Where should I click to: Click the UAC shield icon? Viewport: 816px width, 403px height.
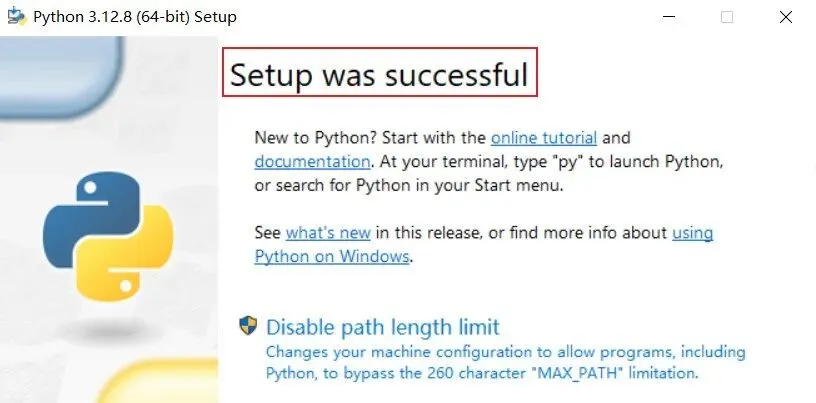(248, 326)
